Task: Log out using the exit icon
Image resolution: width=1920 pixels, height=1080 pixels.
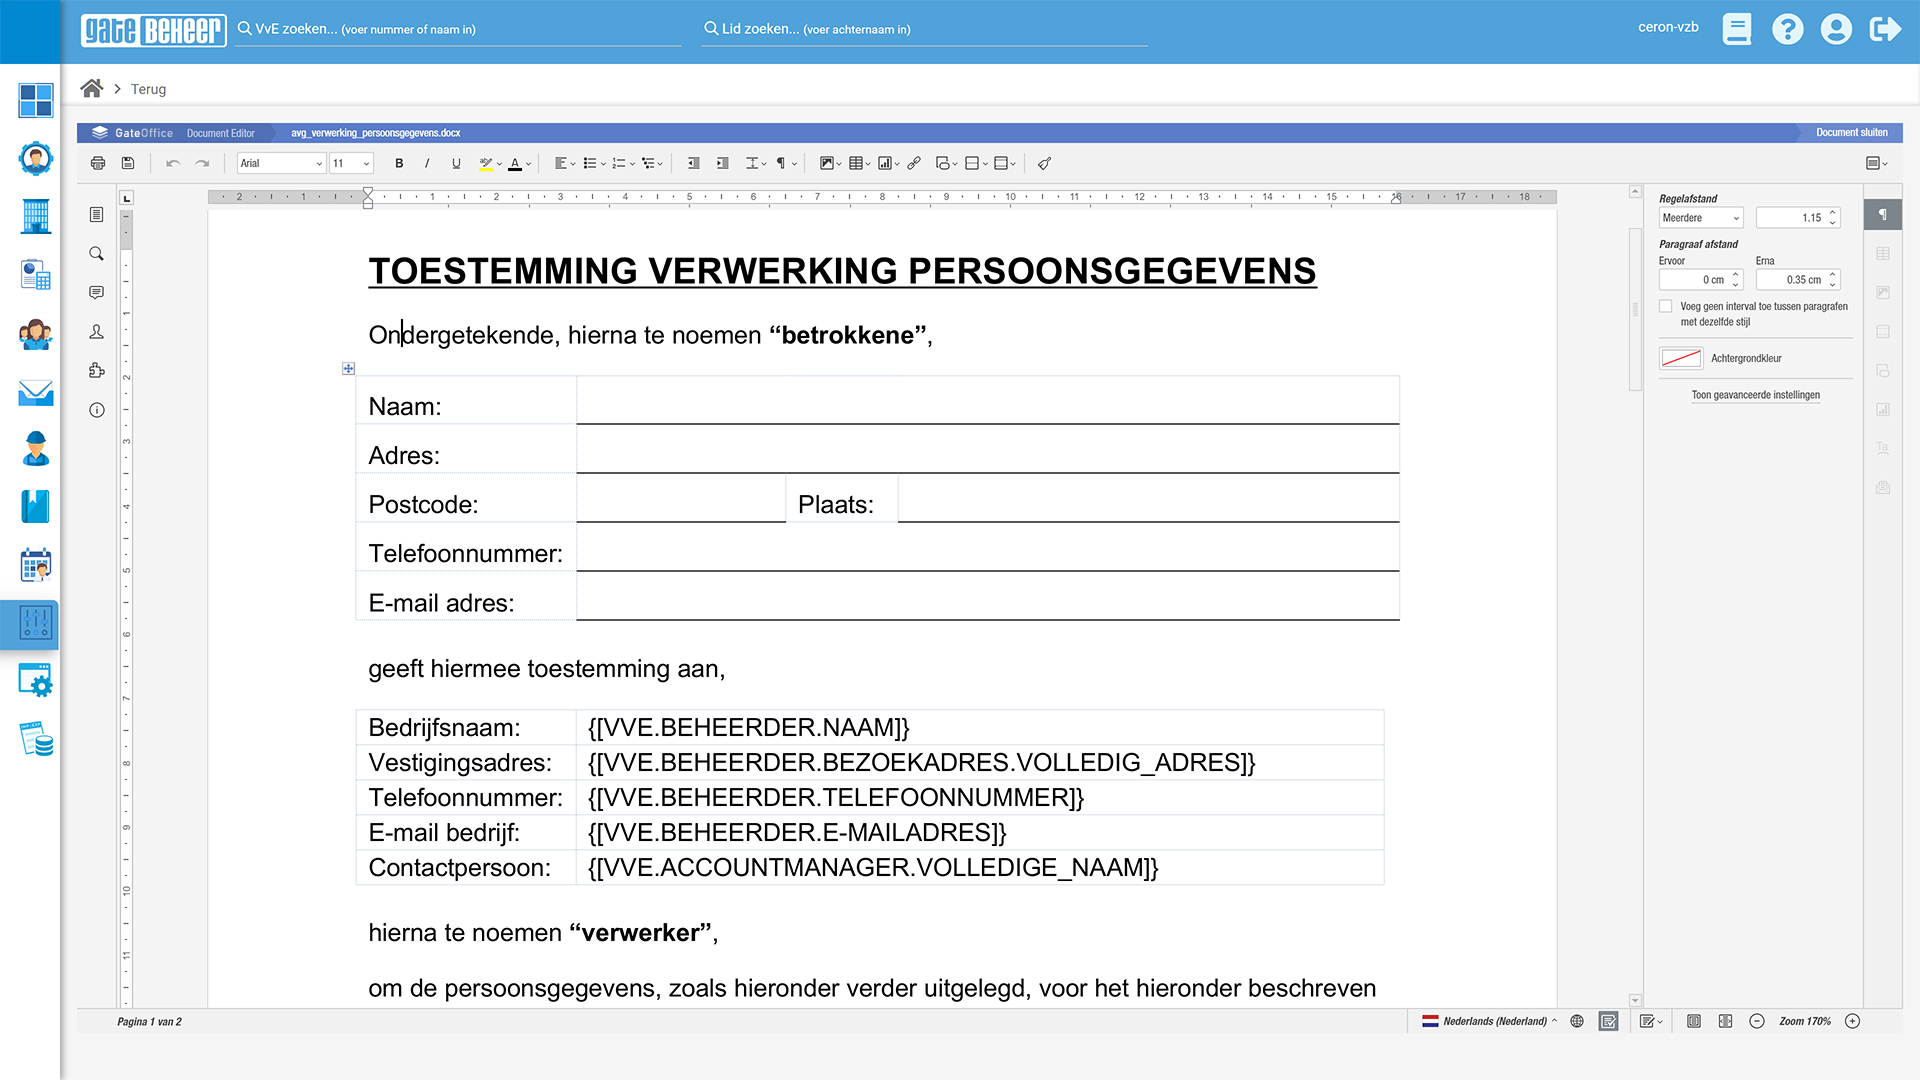Action: tap(1885, 29)
